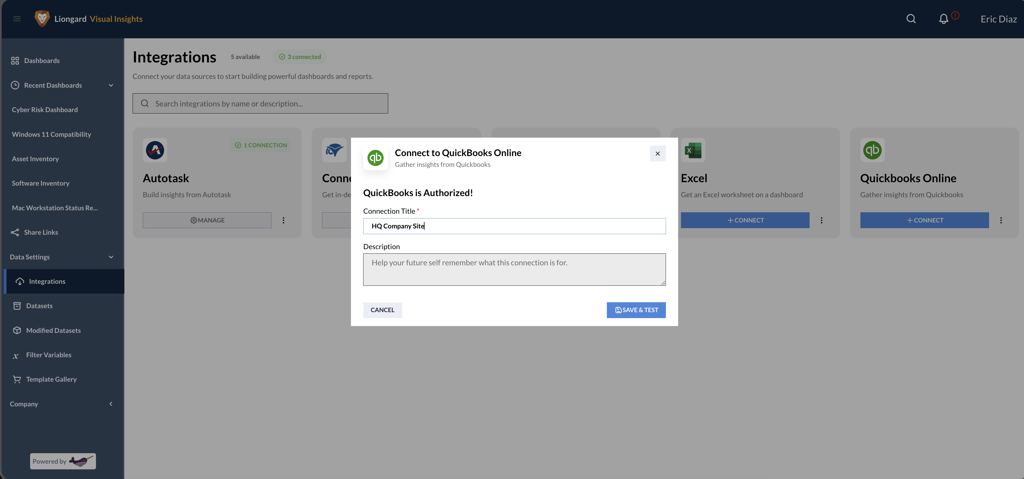Click the Connection Title input field
This screenshot has width=1024, height=479.
point(515,226)
